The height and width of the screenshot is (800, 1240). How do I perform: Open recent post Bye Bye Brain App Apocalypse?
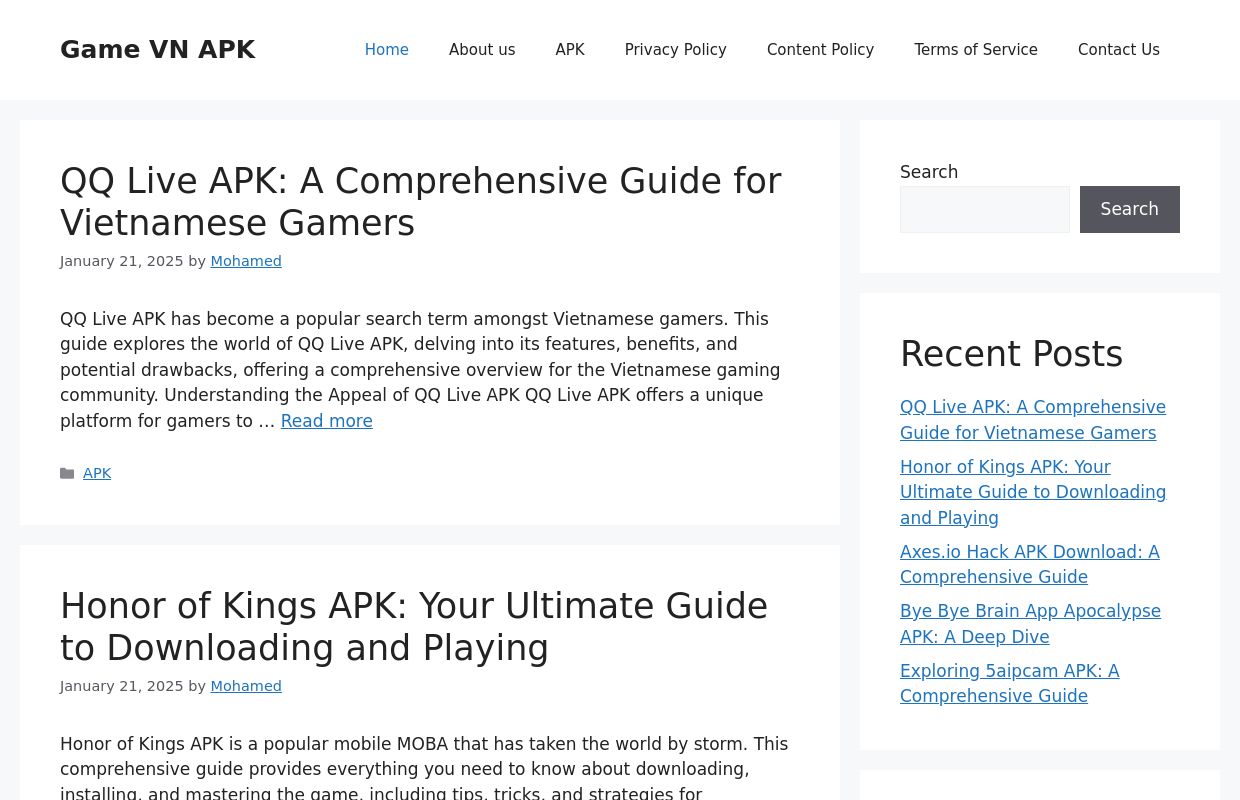1030,624
